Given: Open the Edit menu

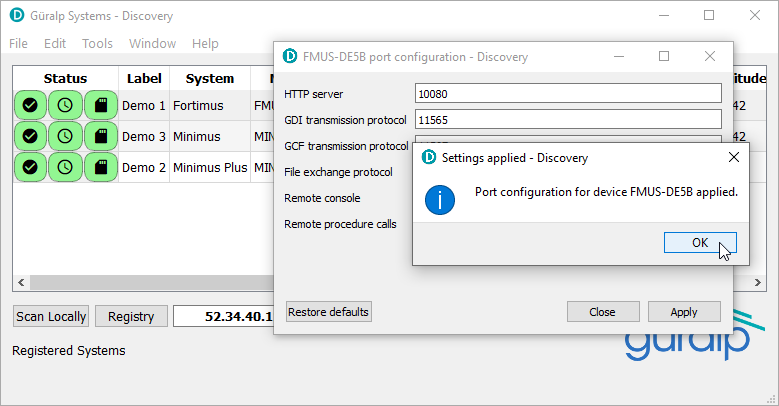Looking at the screenshot, I should click(55, 44).
